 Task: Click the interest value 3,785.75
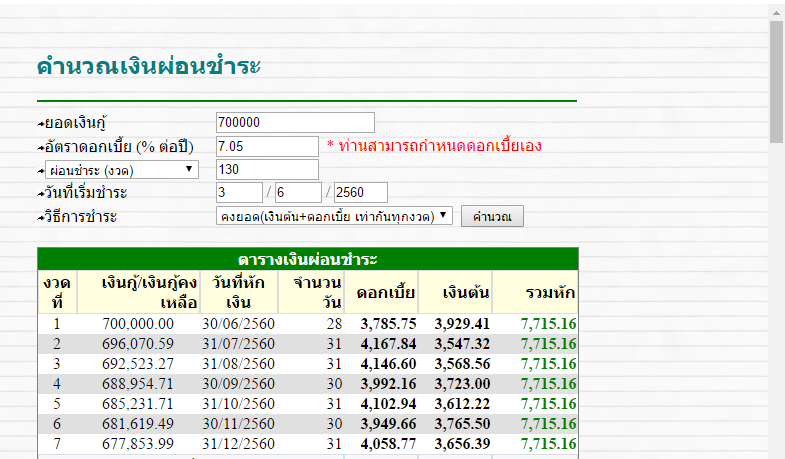388,324
